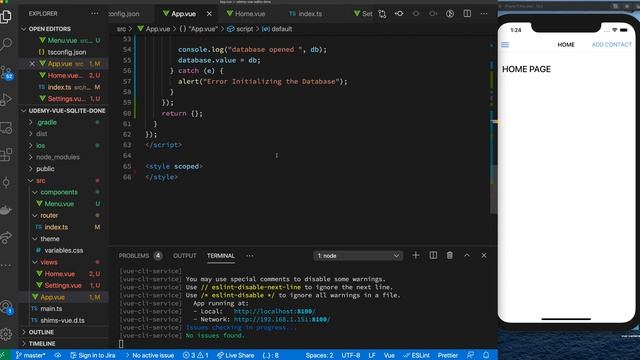Collapse the src folder

40,181
